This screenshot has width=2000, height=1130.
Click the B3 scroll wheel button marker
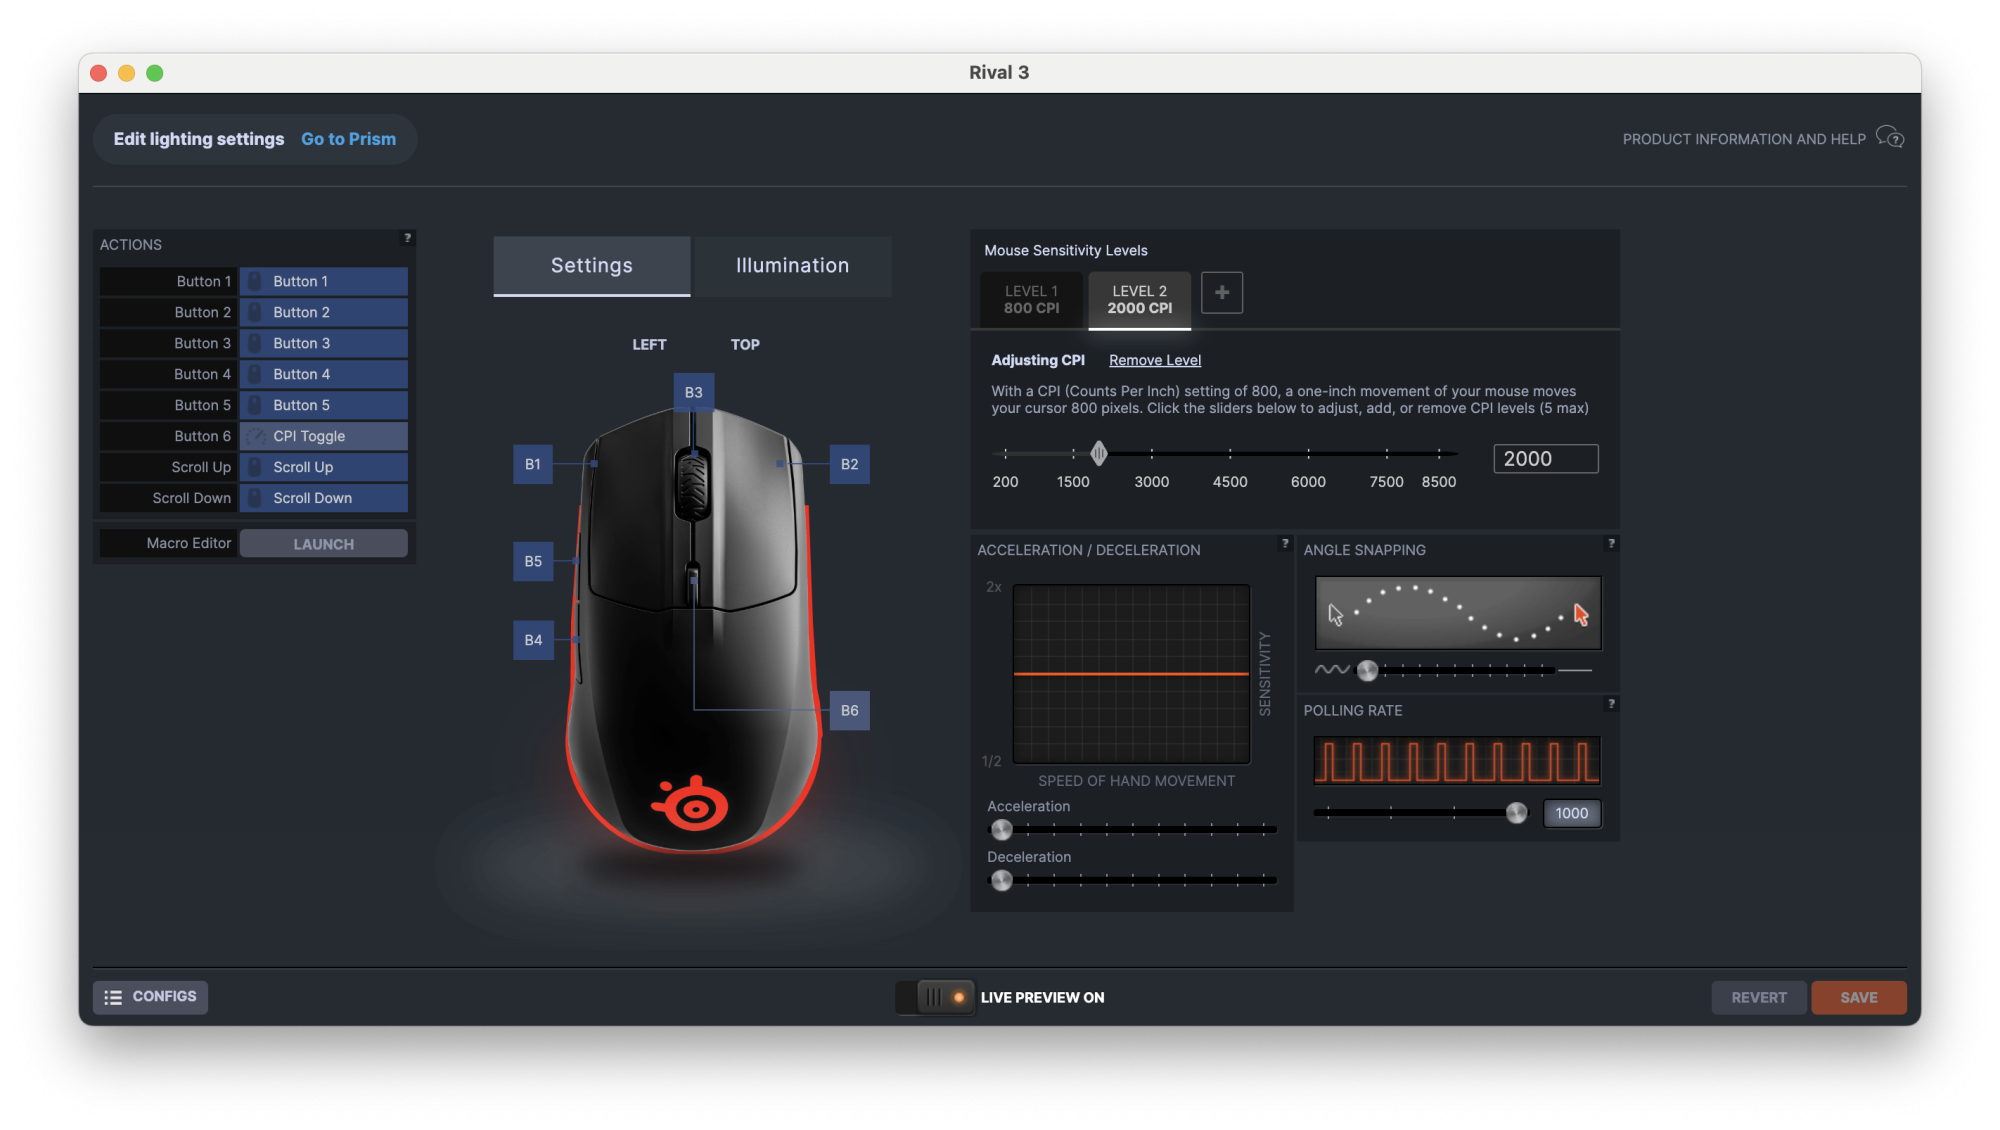tap(693, 393)
